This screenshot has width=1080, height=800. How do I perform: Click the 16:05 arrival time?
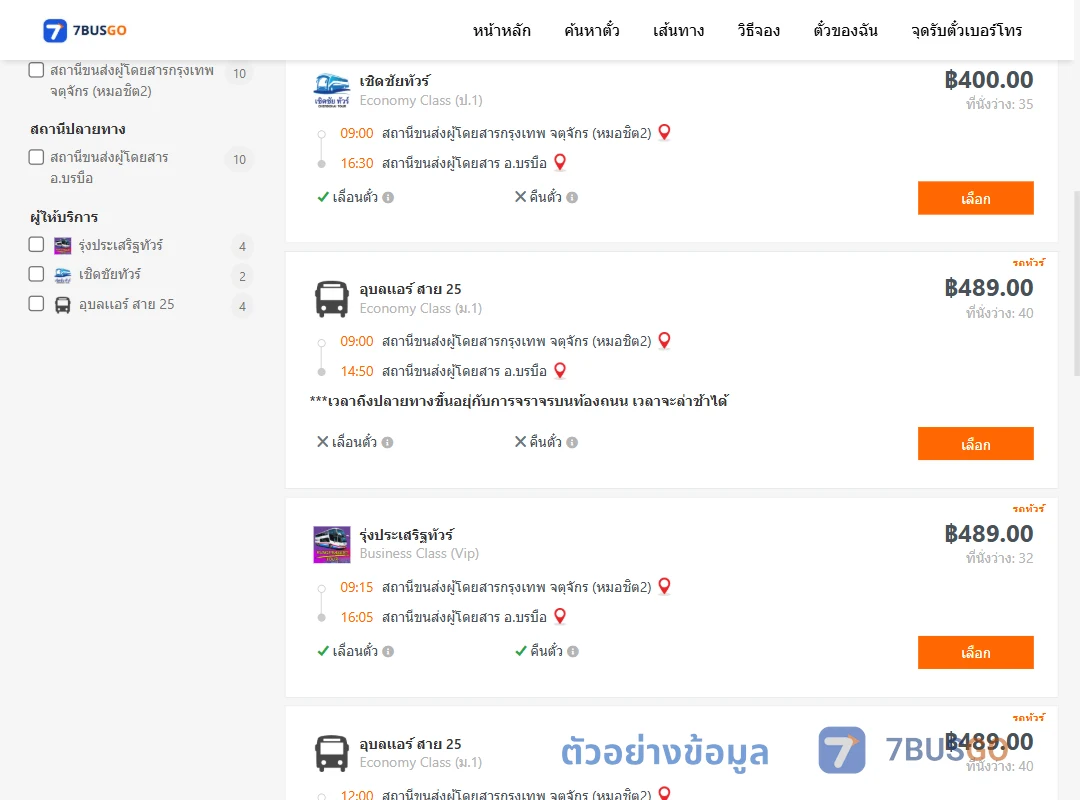(357, 617)
